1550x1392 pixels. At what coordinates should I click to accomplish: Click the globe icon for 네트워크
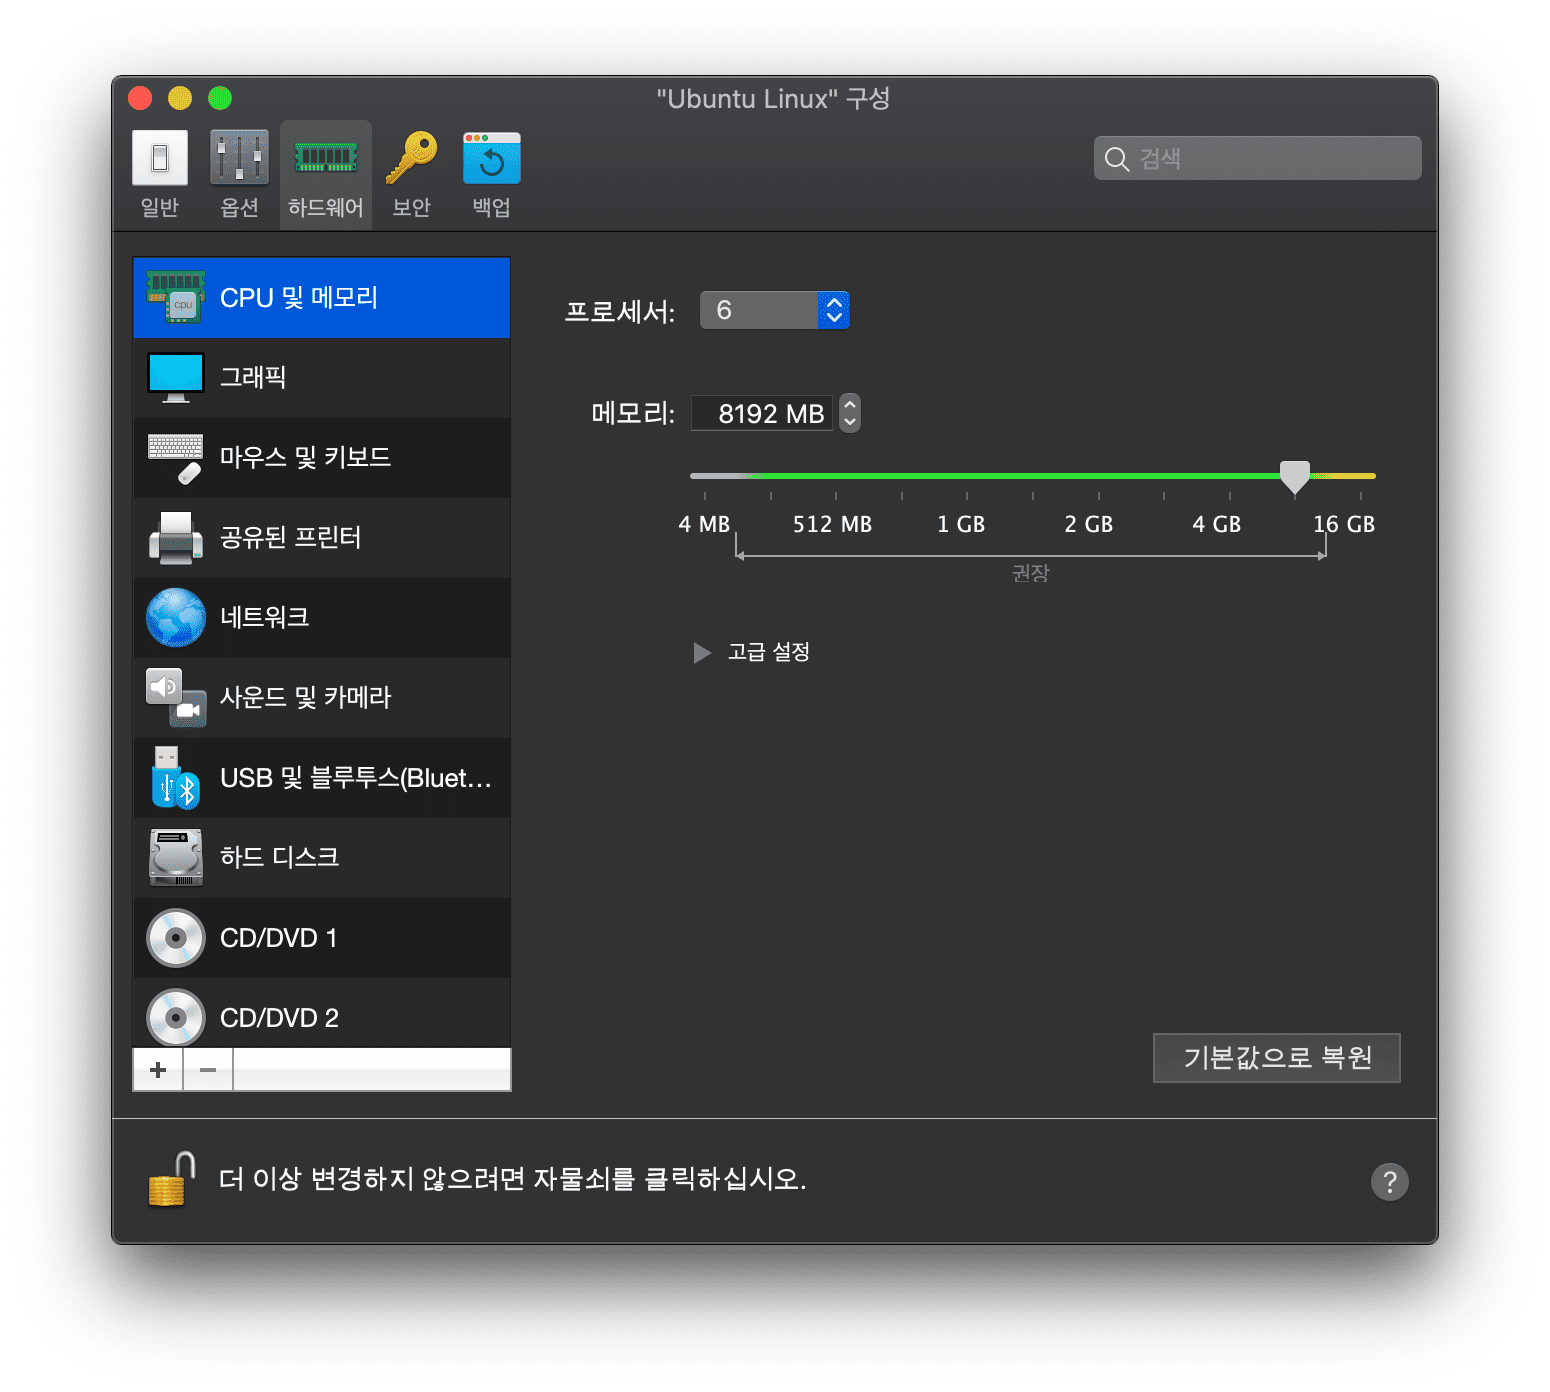pos(176,617)
